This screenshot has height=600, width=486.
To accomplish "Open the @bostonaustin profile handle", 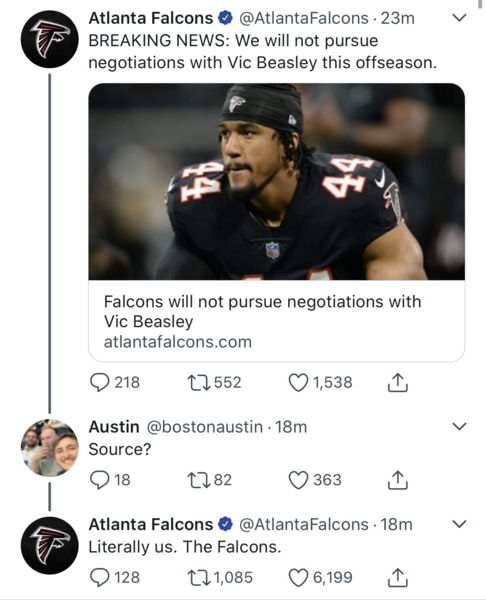I will coord(205,427).
